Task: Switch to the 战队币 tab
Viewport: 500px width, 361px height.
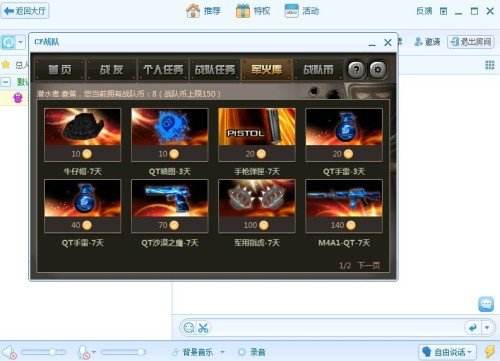Action: pyautogui.click(x=318, y=70)
